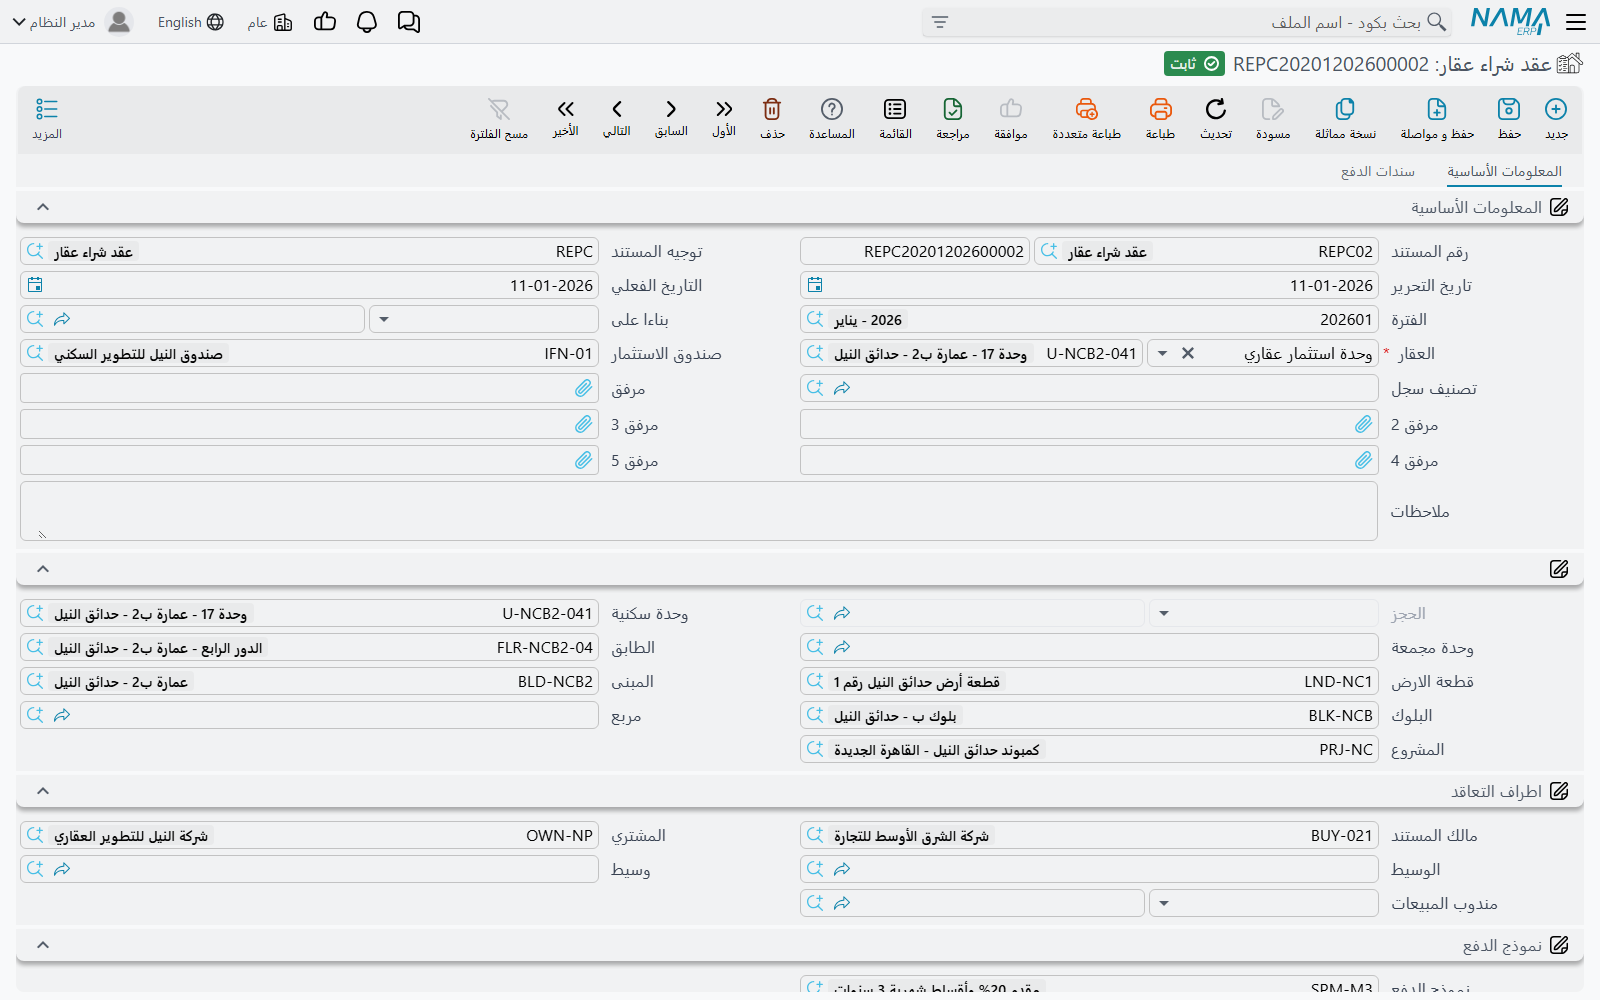Click the طباعة (Print) icon

(1160, 109)
